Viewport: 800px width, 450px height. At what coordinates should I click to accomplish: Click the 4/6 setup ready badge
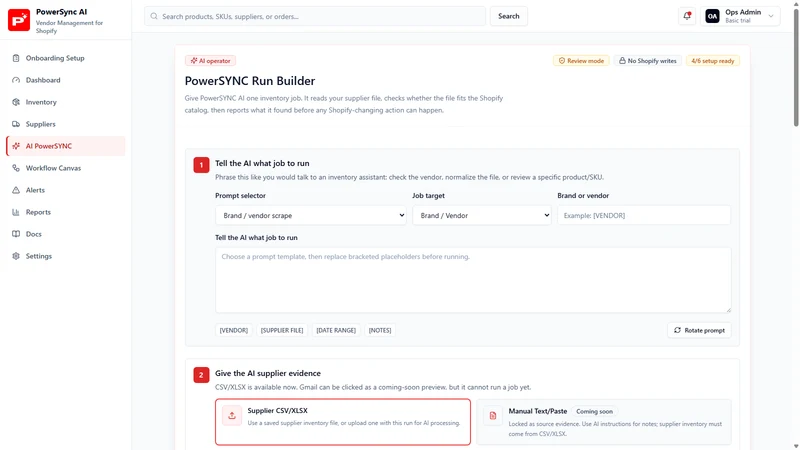[713, 61]
